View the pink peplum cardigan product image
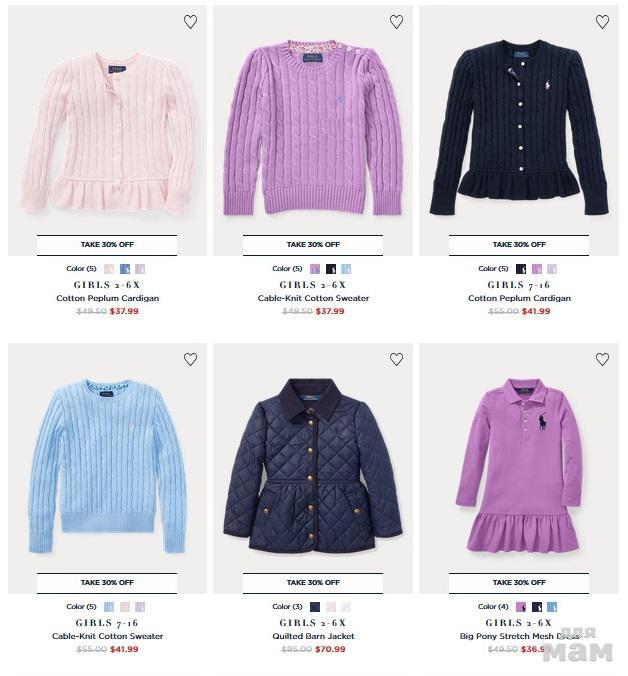Viewport: 628px width, 676px height. tap(108, 134)
